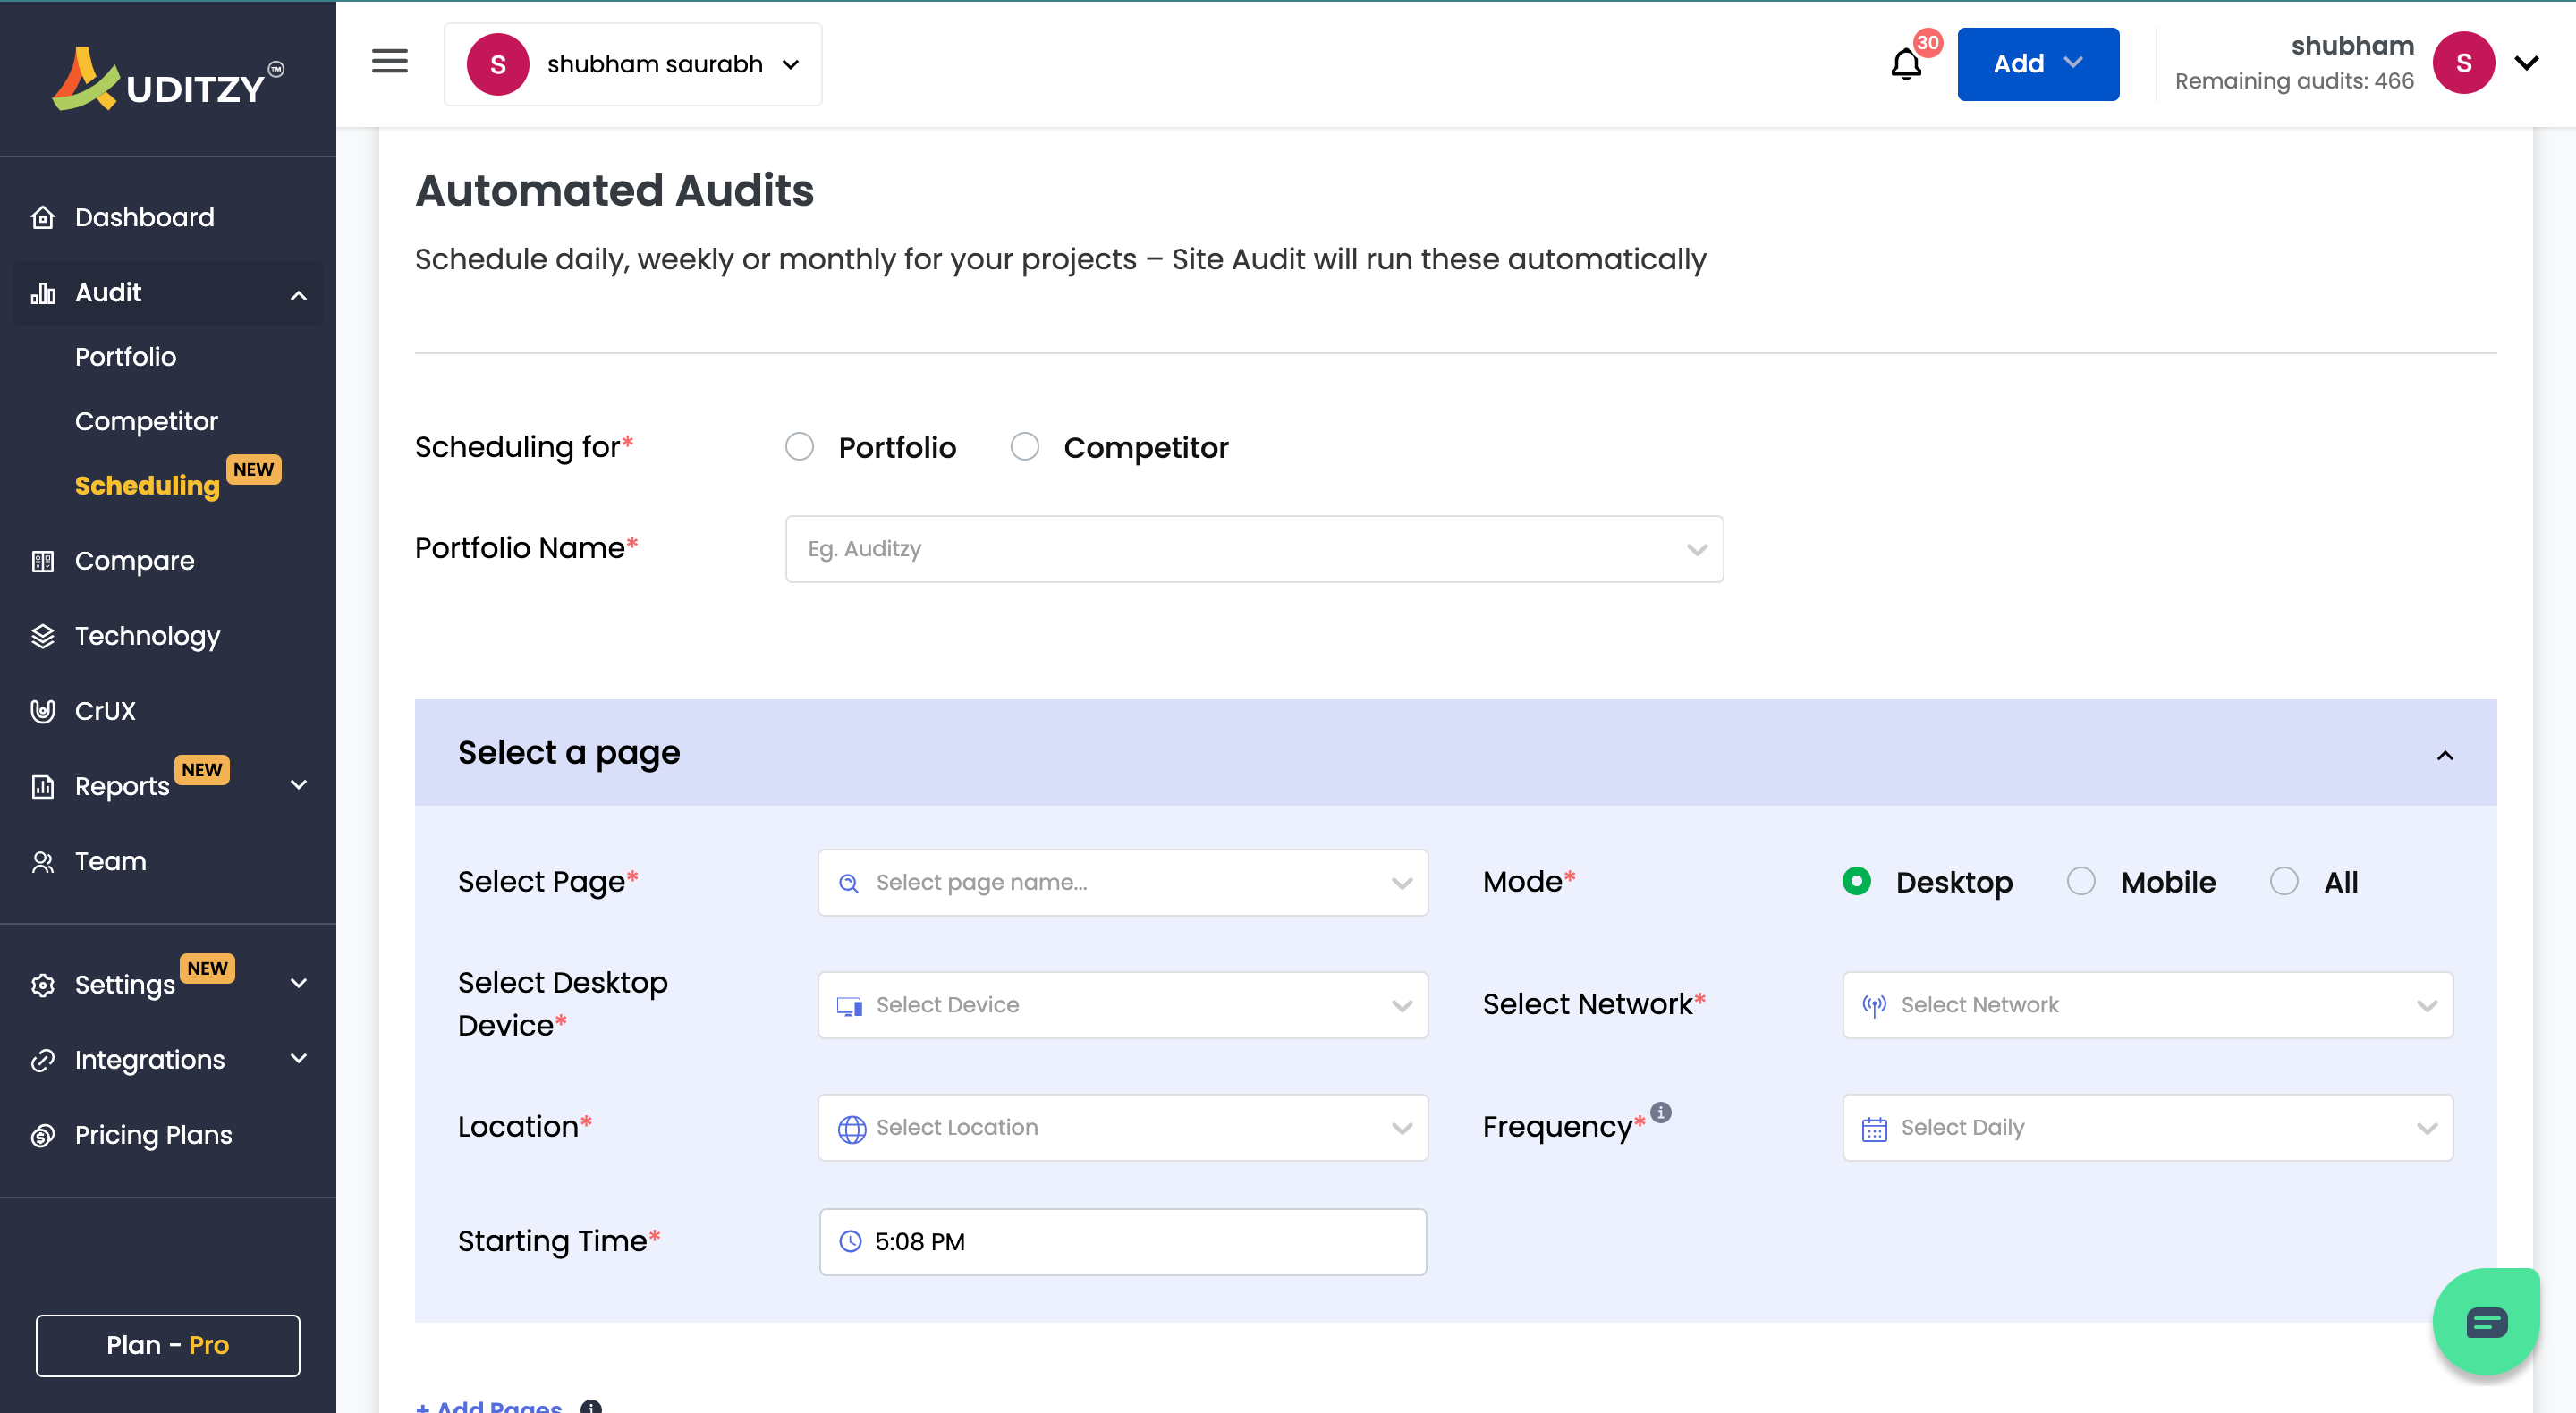
Task: Collapse the Select a page section
Action: point(2447,755)
